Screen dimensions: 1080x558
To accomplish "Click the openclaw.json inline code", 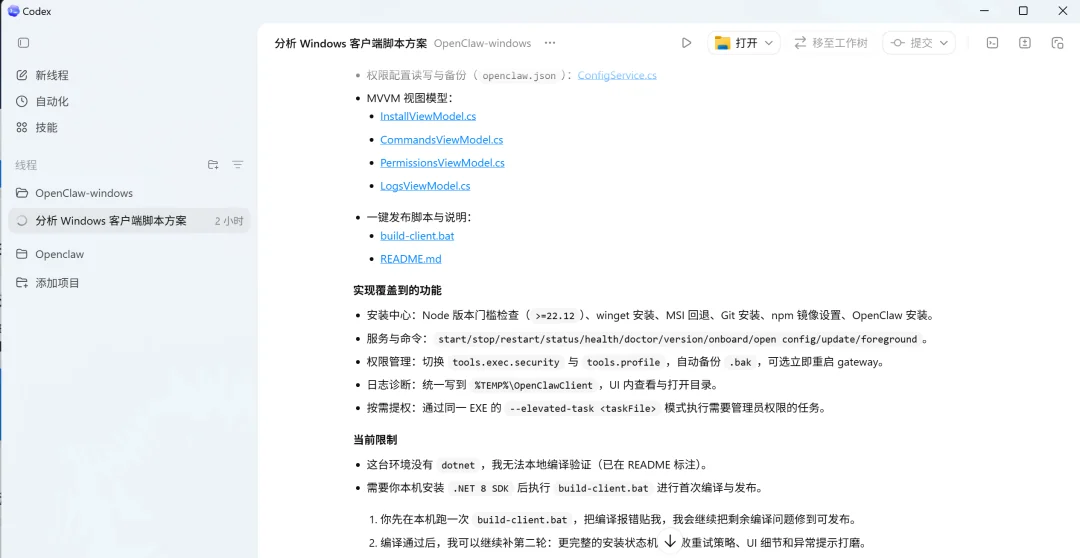I will [x=519, y=76].
